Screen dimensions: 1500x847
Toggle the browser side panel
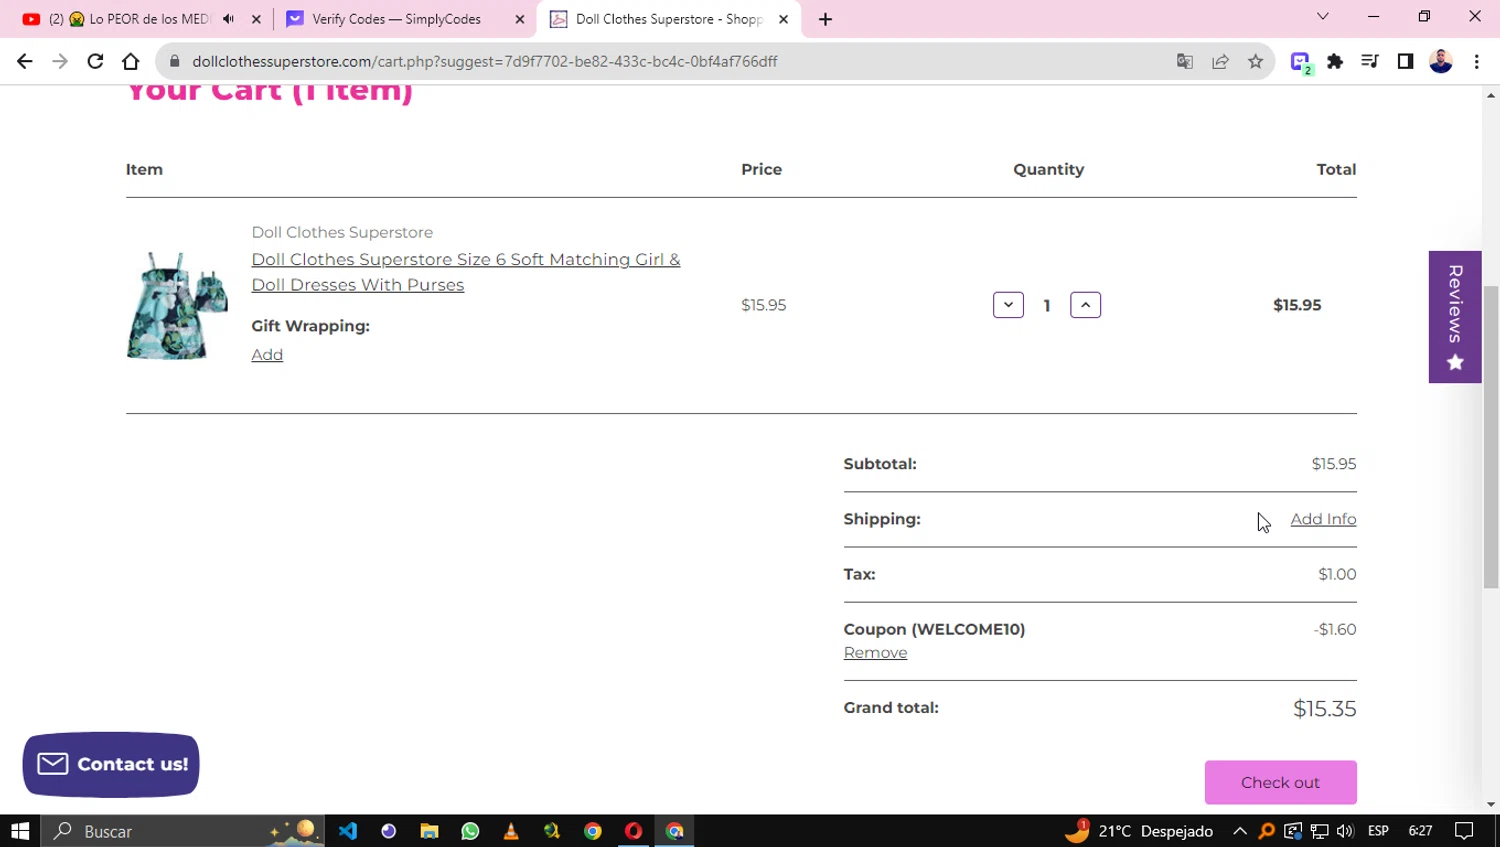1405,61
